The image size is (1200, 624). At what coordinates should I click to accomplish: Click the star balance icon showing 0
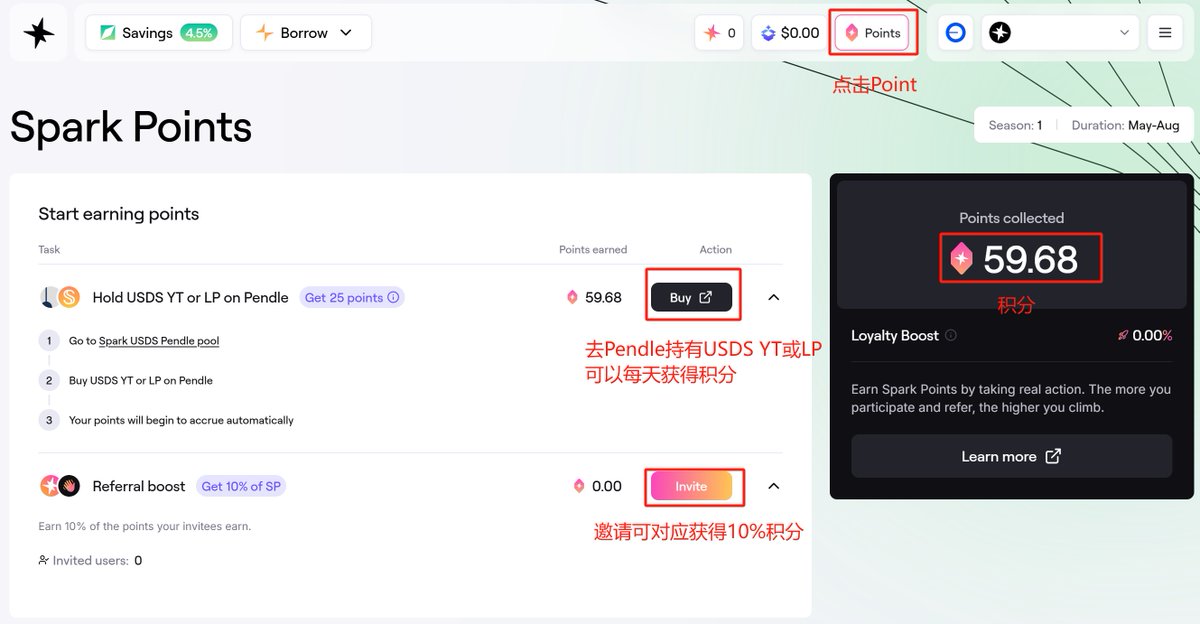coord(719,33)
